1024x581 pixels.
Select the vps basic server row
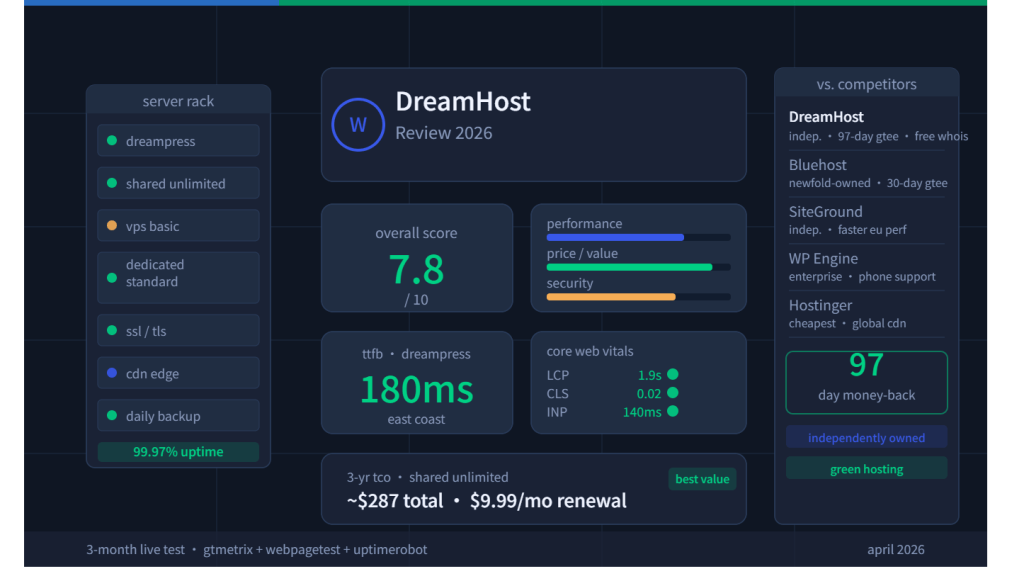click(x=178, y=225)
